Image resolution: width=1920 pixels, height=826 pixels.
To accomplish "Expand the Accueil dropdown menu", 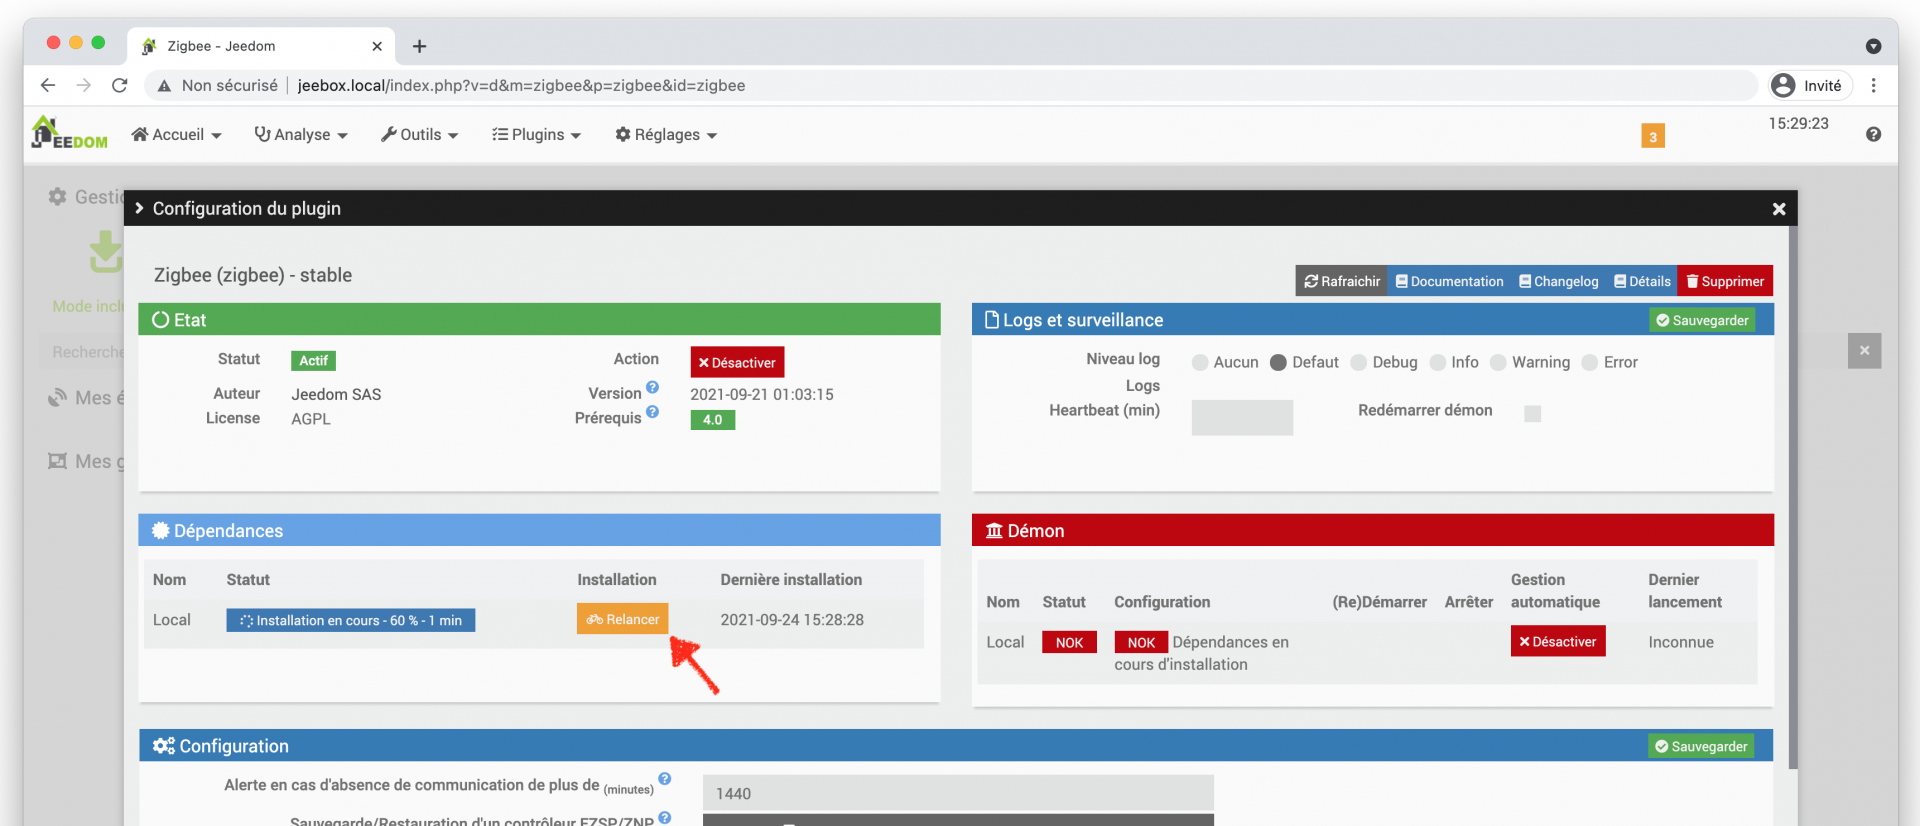I will pos(177,135).
